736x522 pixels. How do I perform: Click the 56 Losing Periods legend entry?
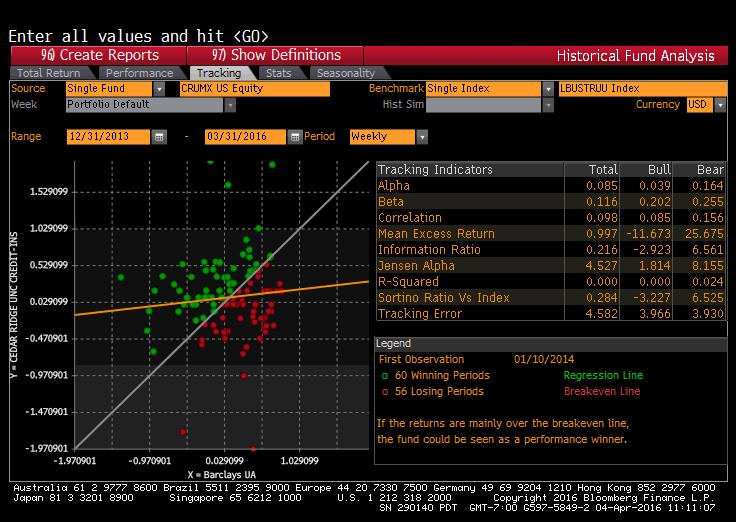(433, 392)
